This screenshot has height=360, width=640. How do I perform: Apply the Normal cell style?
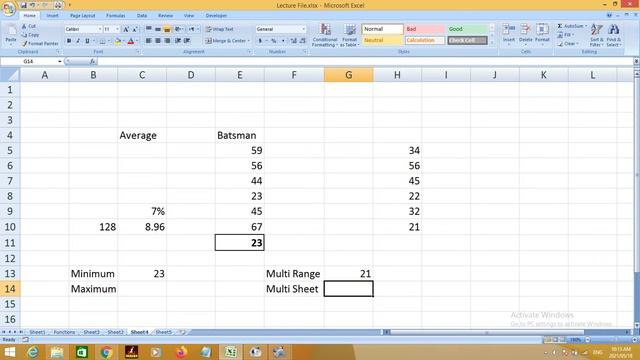[382, 29]
